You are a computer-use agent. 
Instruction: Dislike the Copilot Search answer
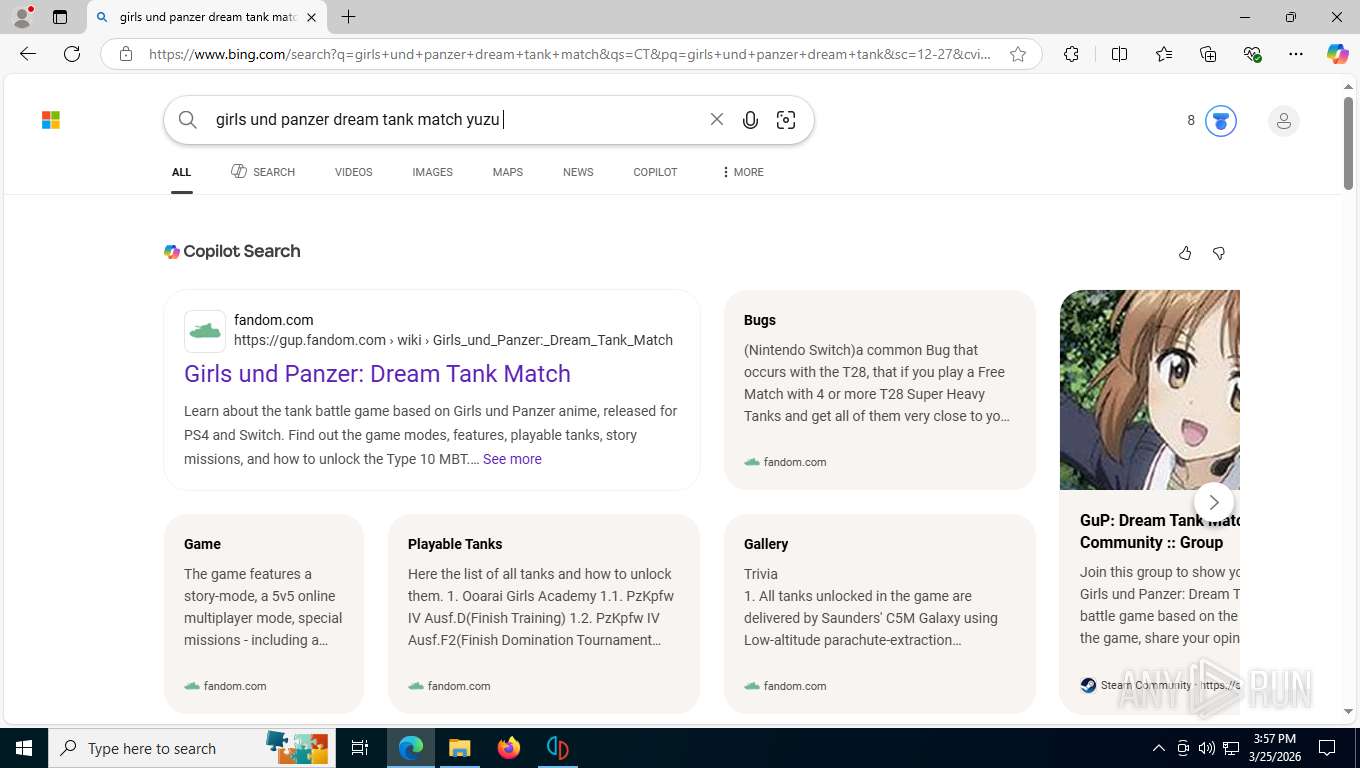(x=1218, y=253)
